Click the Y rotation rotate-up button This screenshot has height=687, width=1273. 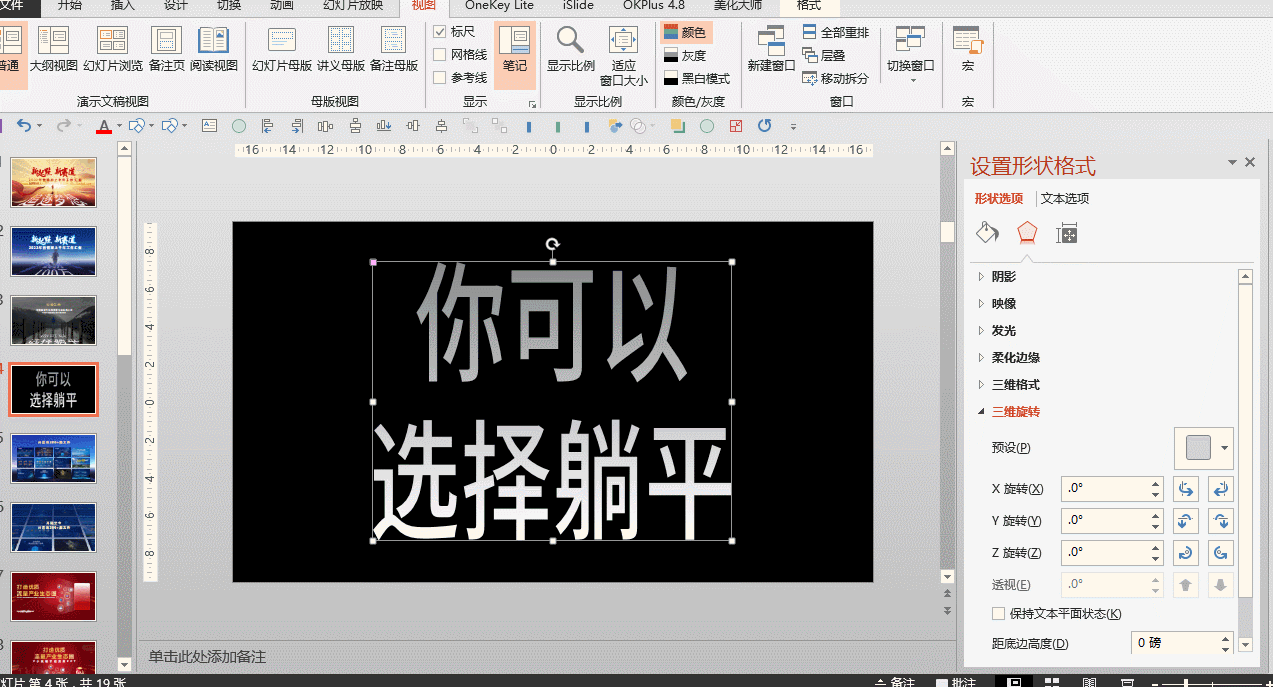(x=1186, y=521)
